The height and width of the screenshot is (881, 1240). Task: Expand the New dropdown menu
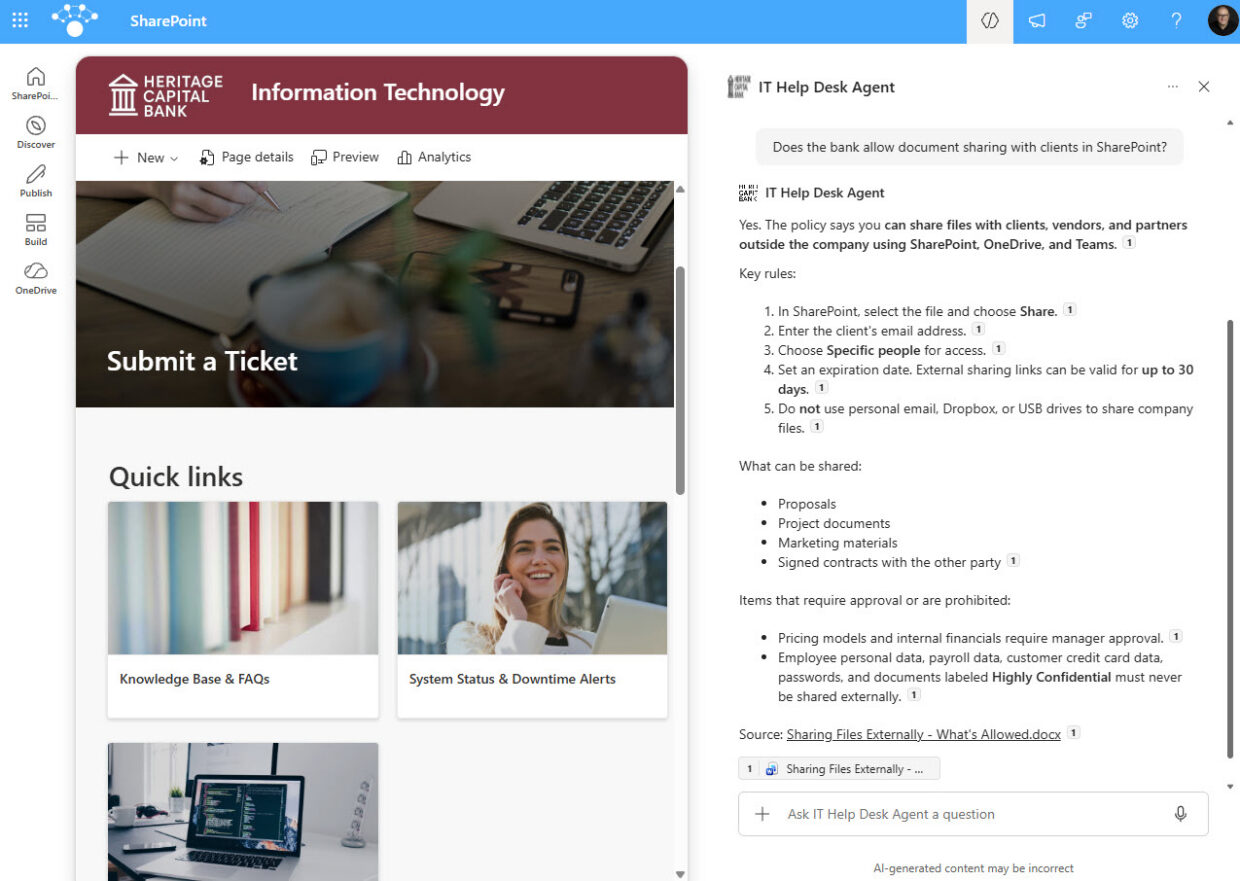click(x=146, y=158)
